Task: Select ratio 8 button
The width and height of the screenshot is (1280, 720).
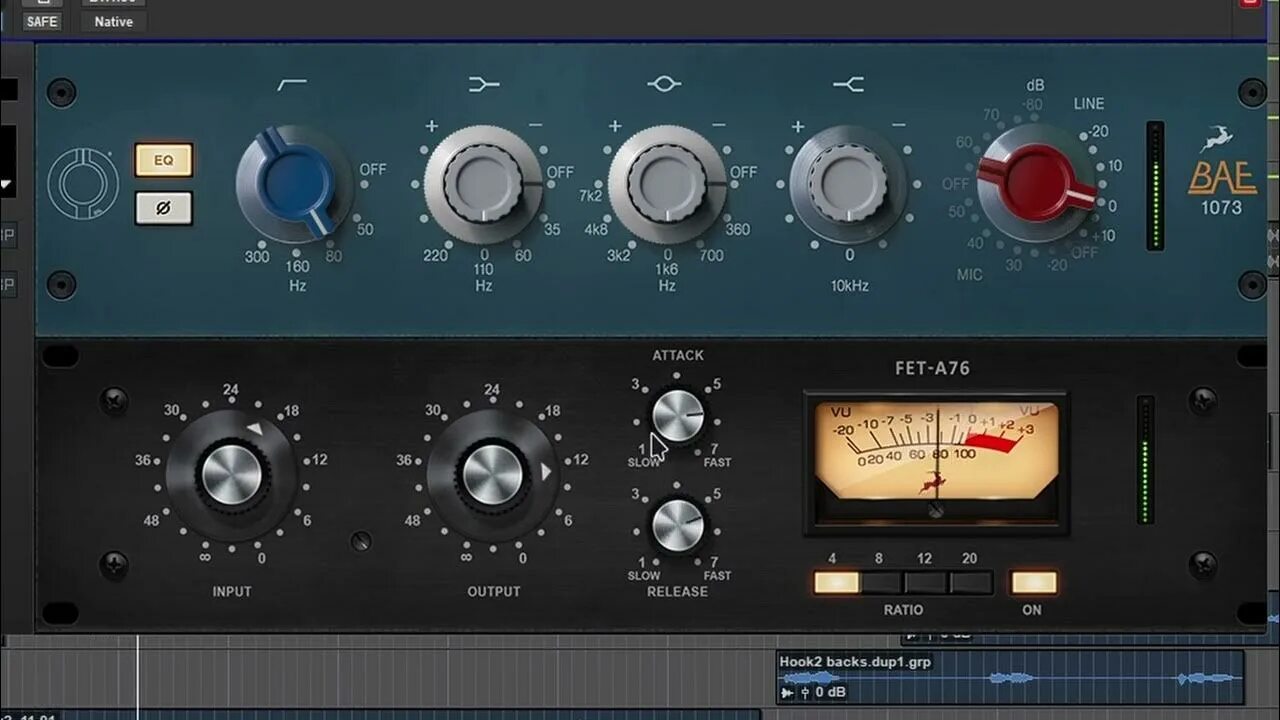Action: pyautogui.click(x=882, y=583)
